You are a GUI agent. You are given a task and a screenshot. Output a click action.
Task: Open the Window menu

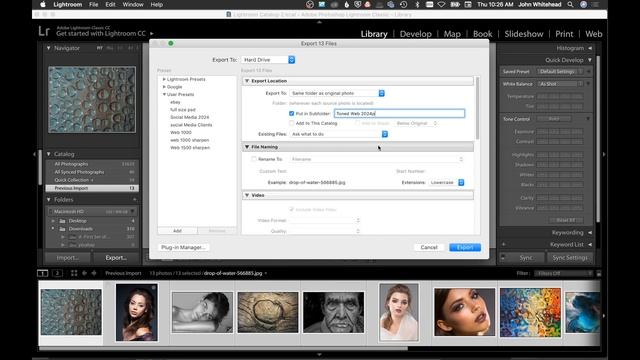133,4
